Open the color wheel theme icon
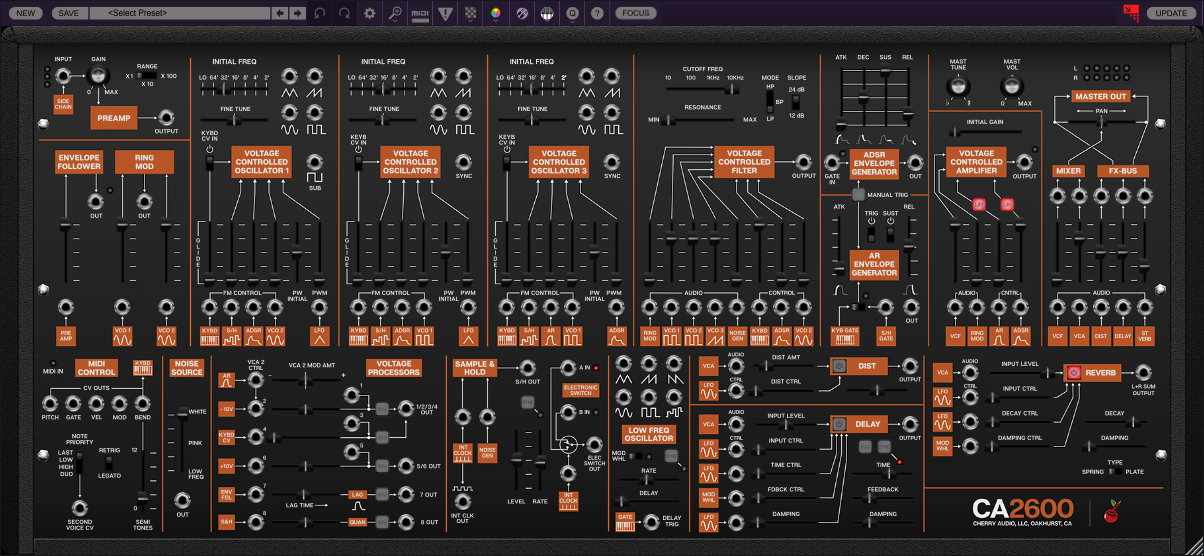This screenshot has height=556, width=1204. tap(495, 13)
